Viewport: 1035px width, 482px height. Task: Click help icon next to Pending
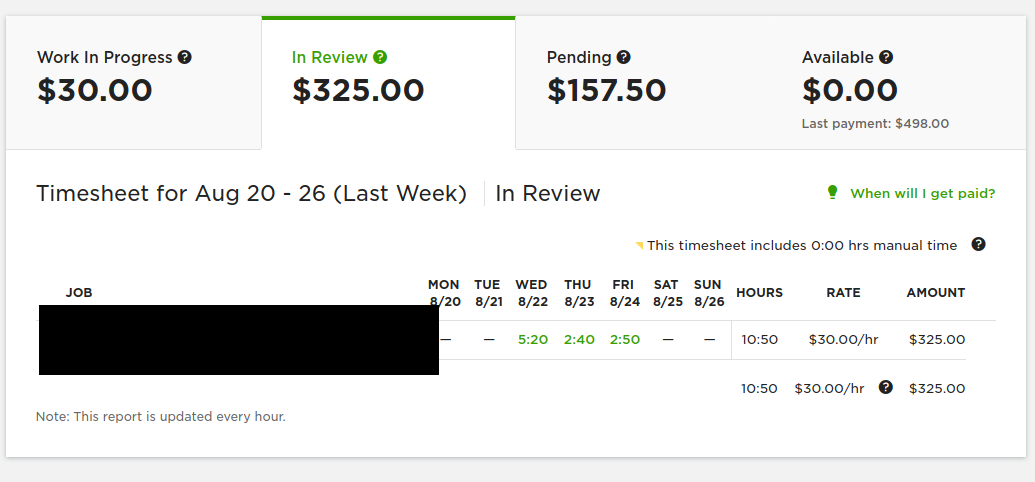click(623, 57)
